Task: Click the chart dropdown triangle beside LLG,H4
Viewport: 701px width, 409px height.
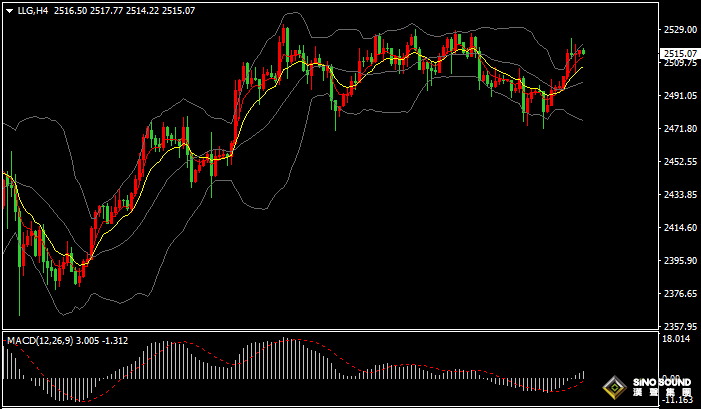Action: (8, 10)
